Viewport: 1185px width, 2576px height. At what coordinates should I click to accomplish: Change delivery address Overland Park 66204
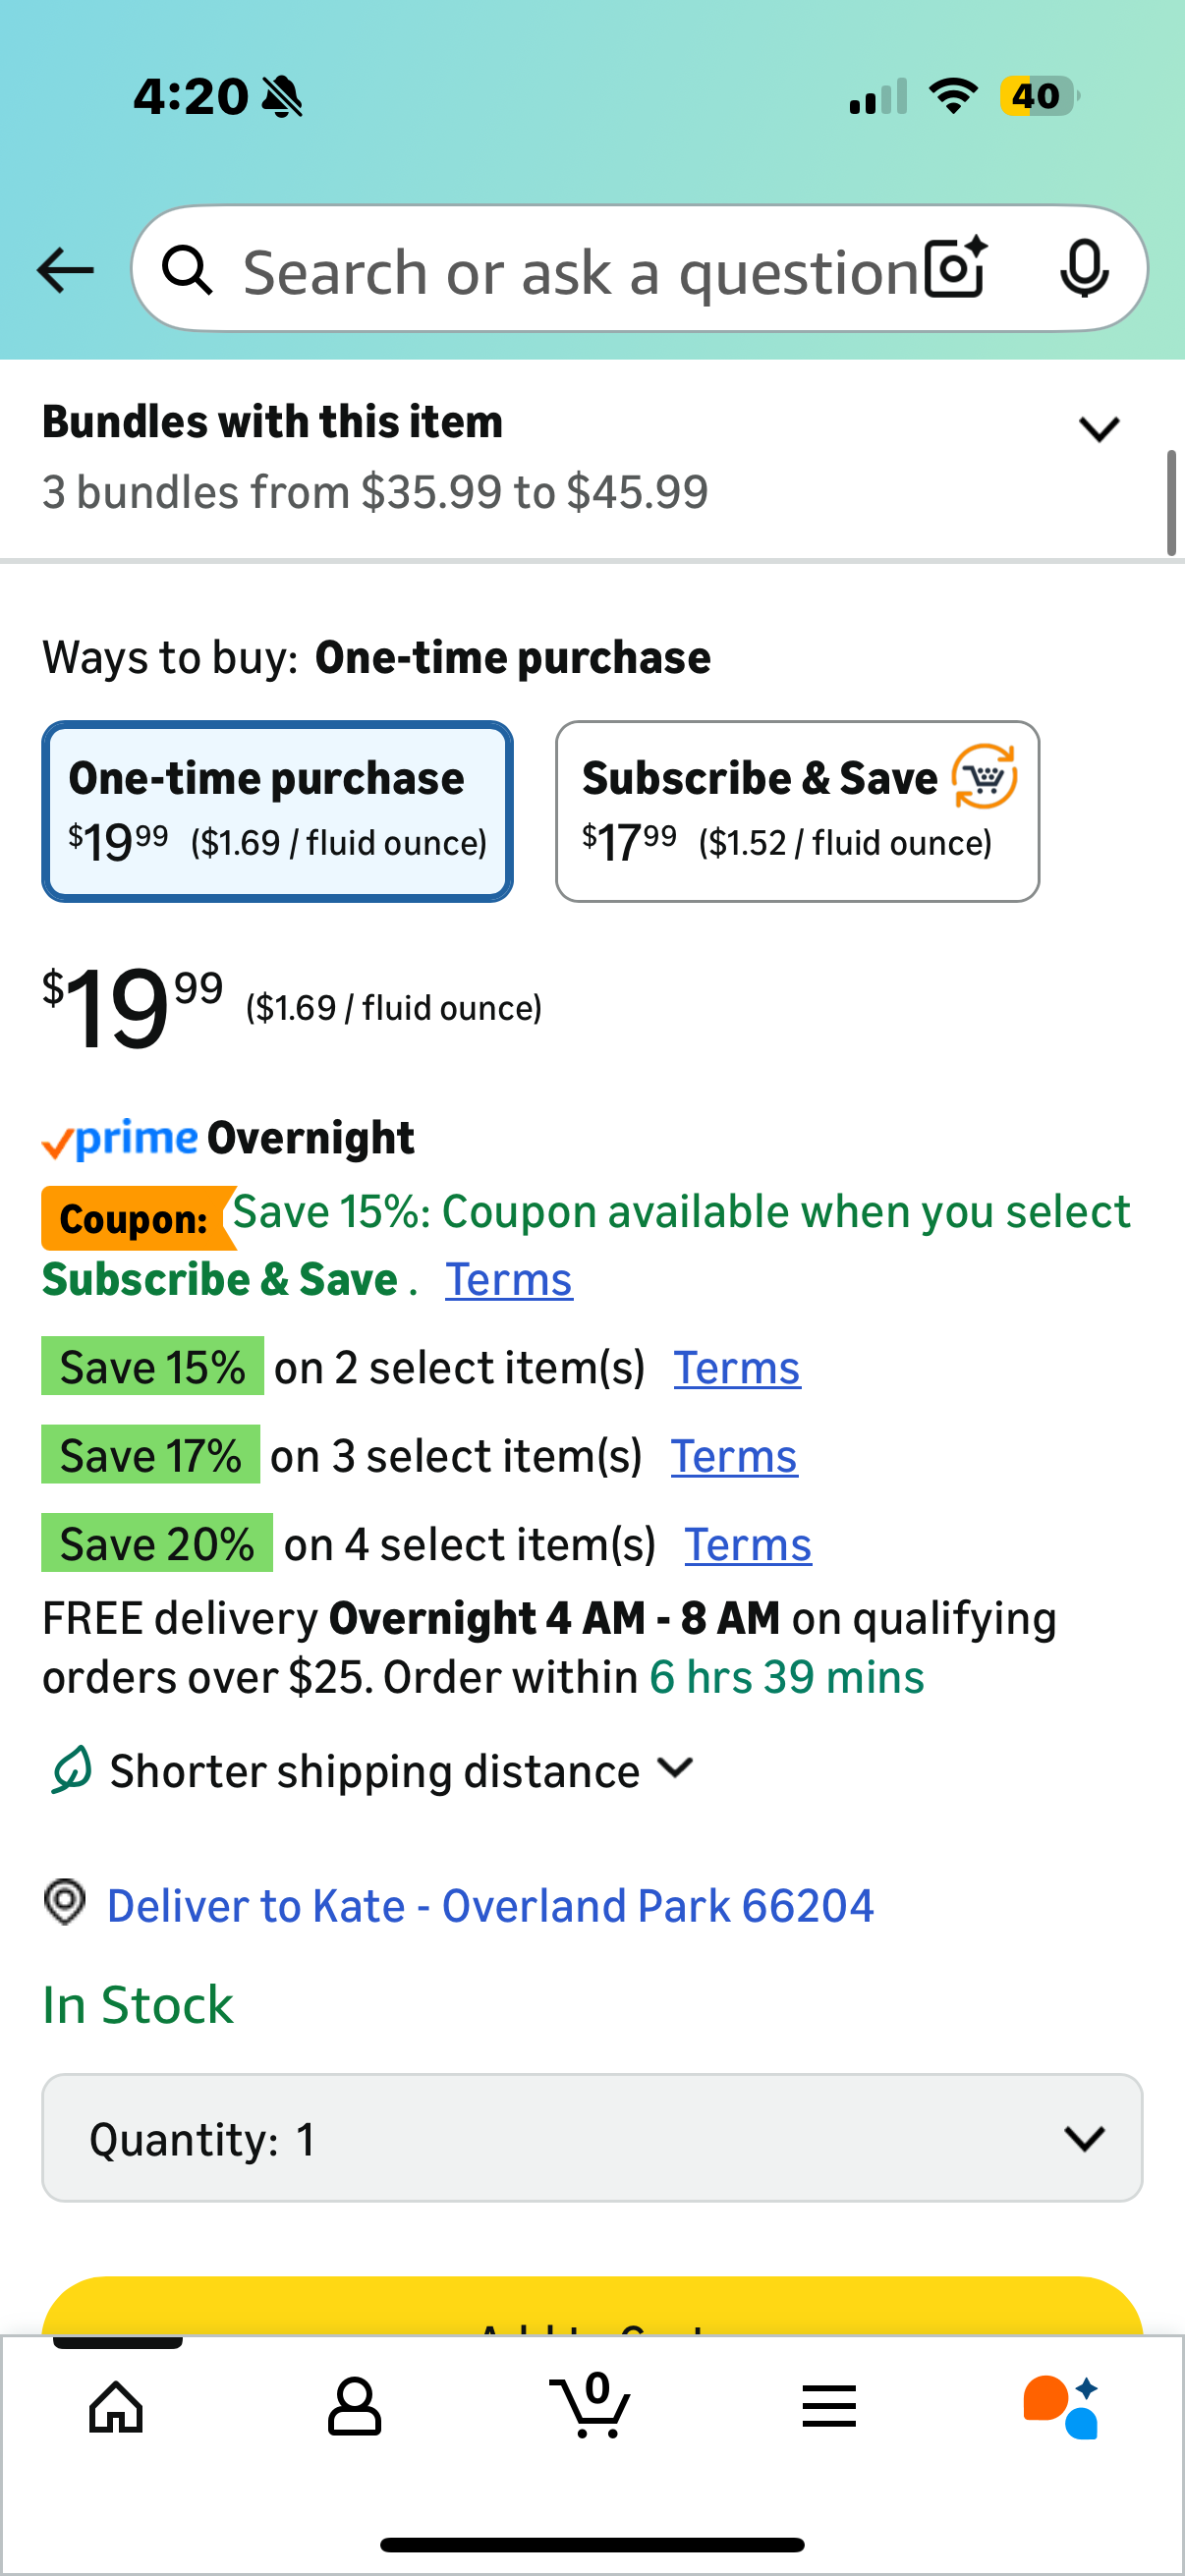(x=490, y=1905)
